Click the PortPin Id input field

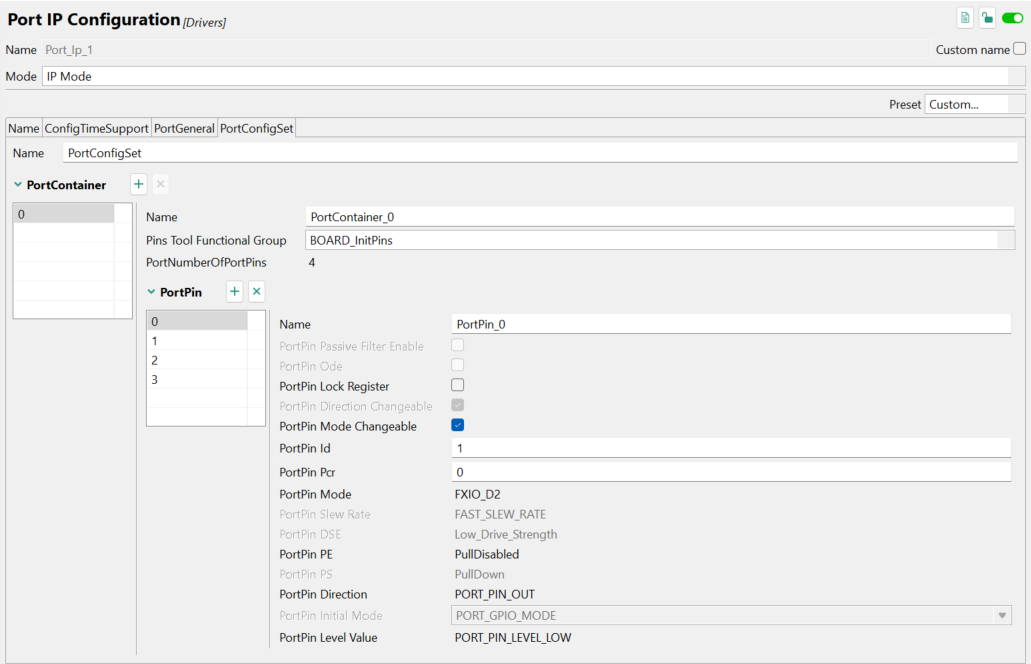732,449
